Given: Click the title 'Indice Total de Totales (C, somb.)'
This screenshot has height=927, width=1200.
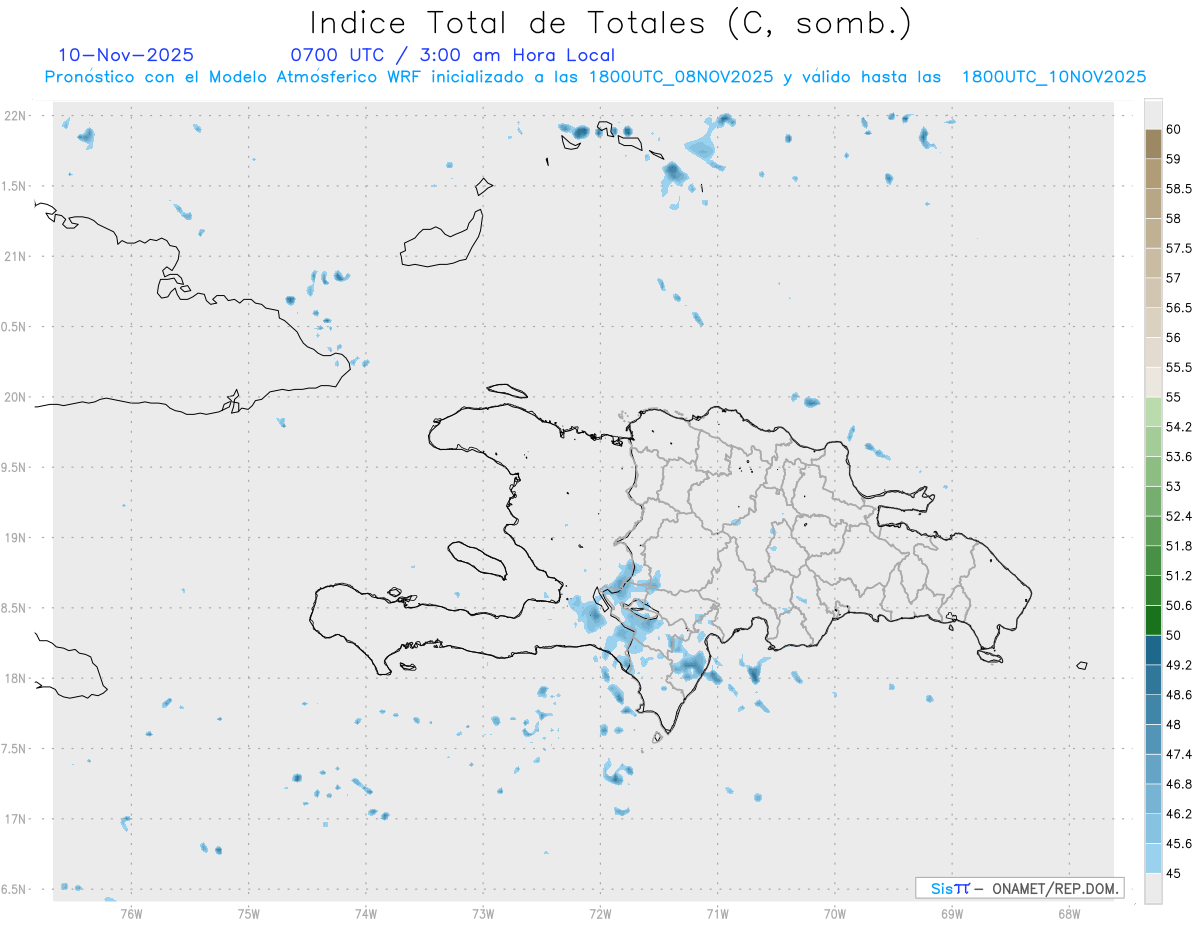Looking at the screenshot, I should click(610, 23).
